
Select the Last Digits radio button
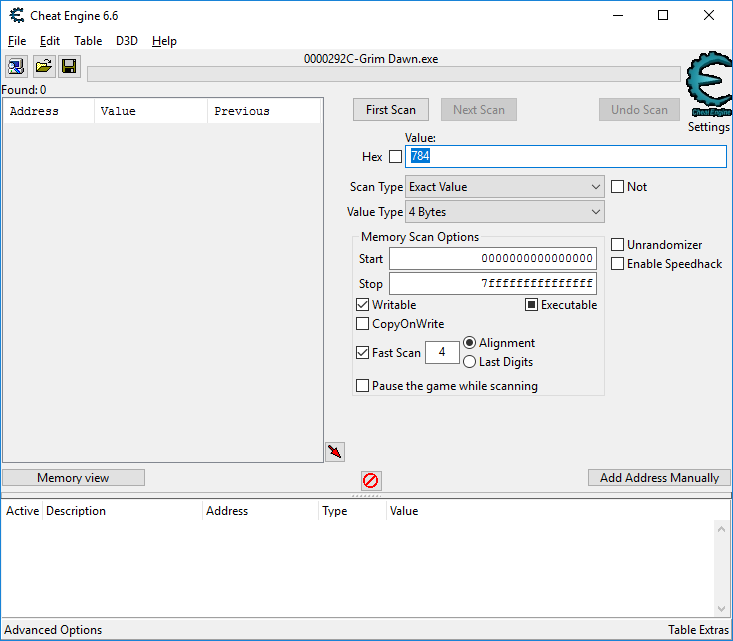[469, 362]
